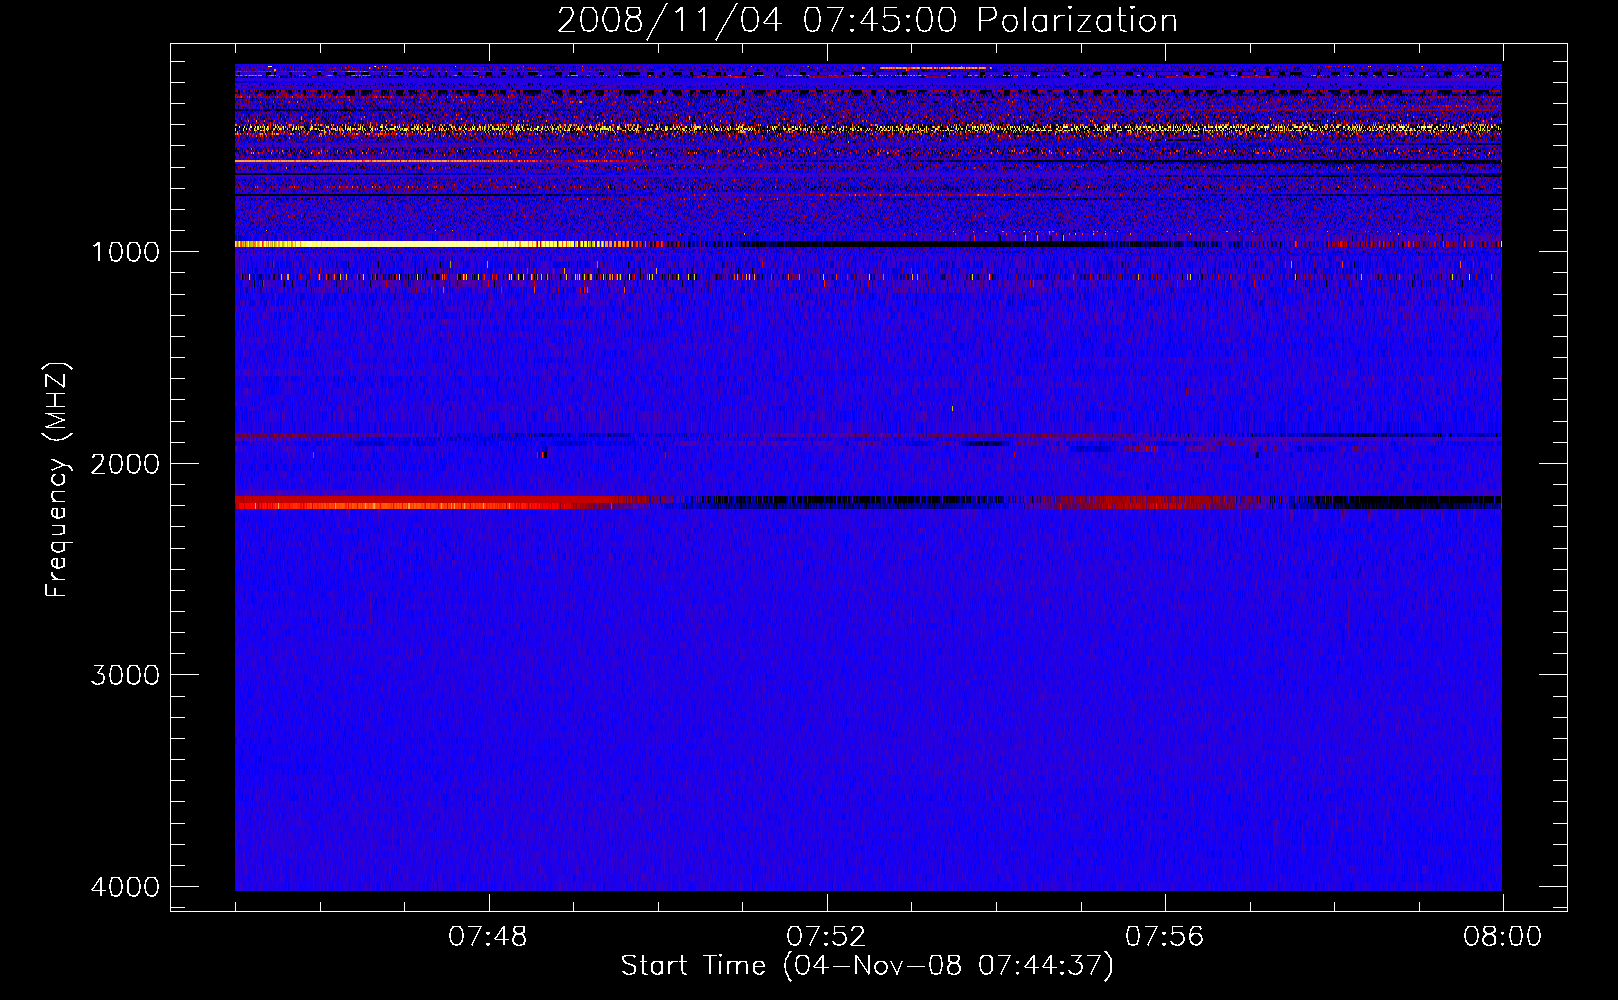
Task: Click the 4000 frequency tick label
Action: 125,887
